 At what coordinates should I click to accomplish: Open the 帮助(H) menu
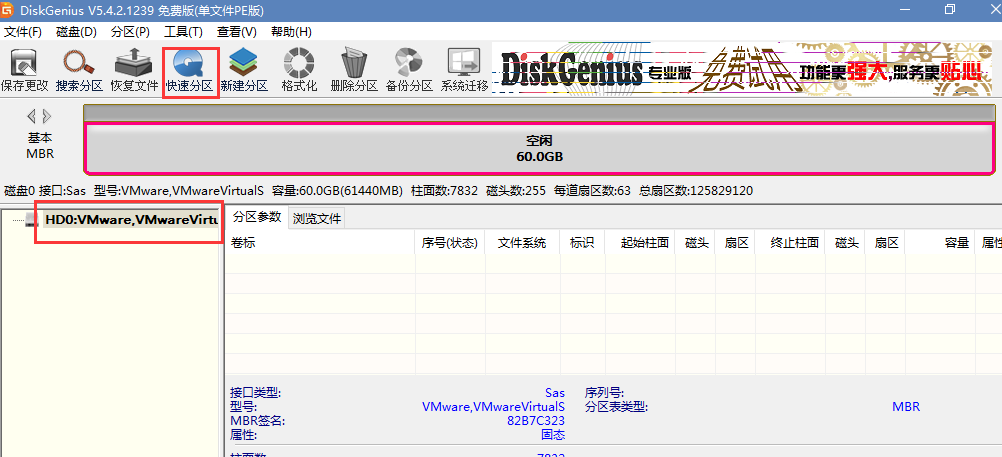click(291, 31)
